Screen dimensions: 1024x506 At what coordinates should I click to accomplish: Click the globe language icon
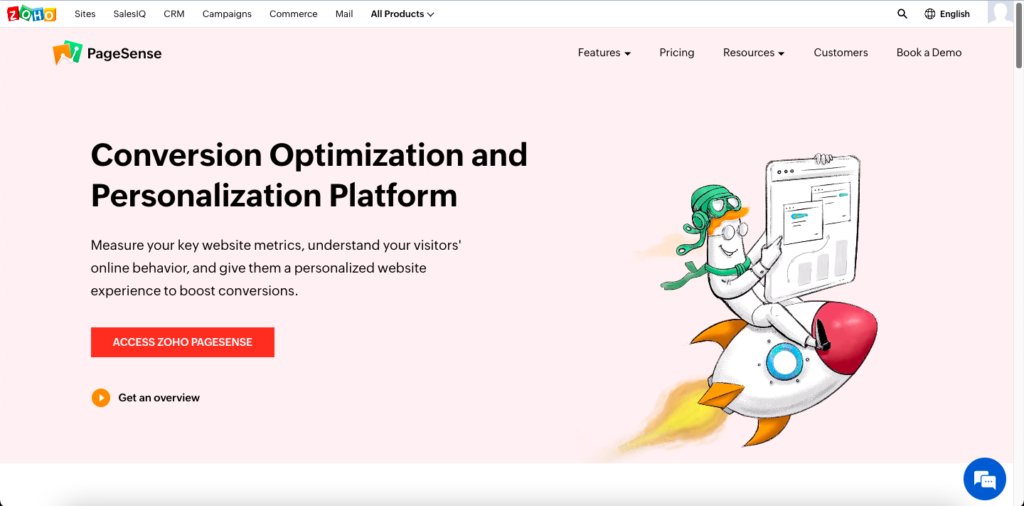930,14
